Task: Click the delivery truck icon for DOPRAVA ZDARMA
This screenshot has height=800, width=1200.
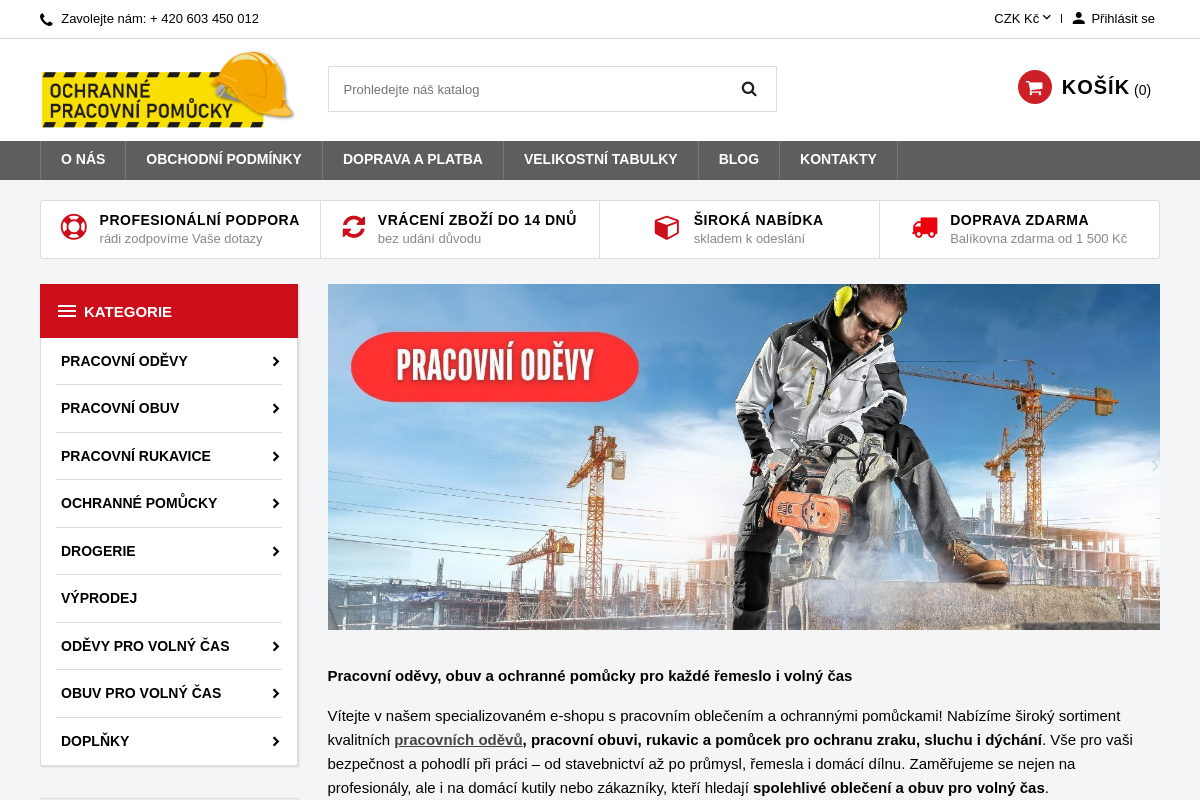Action: [925, 227]
